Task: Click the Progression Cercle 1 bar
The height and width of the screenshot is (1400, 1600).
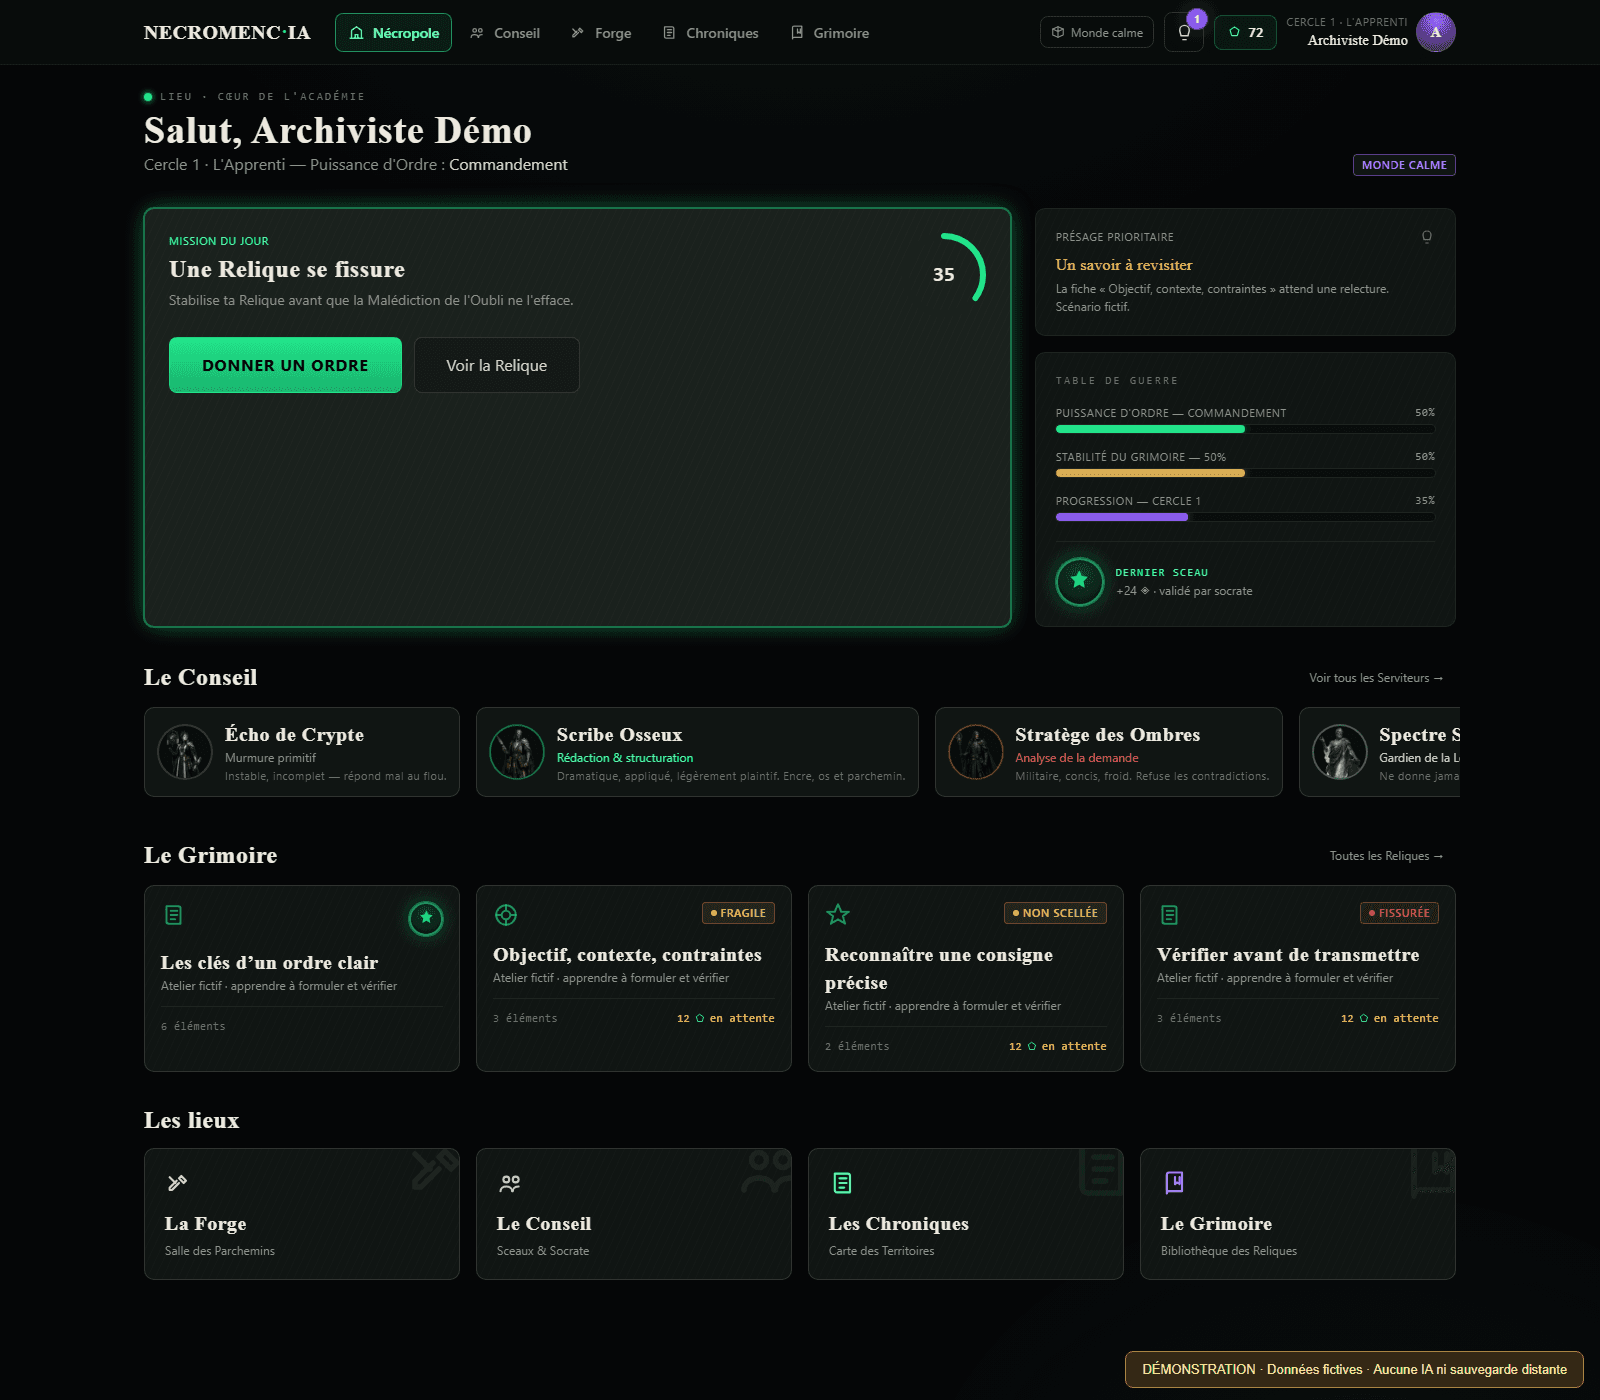Action: pos(1245,517)
